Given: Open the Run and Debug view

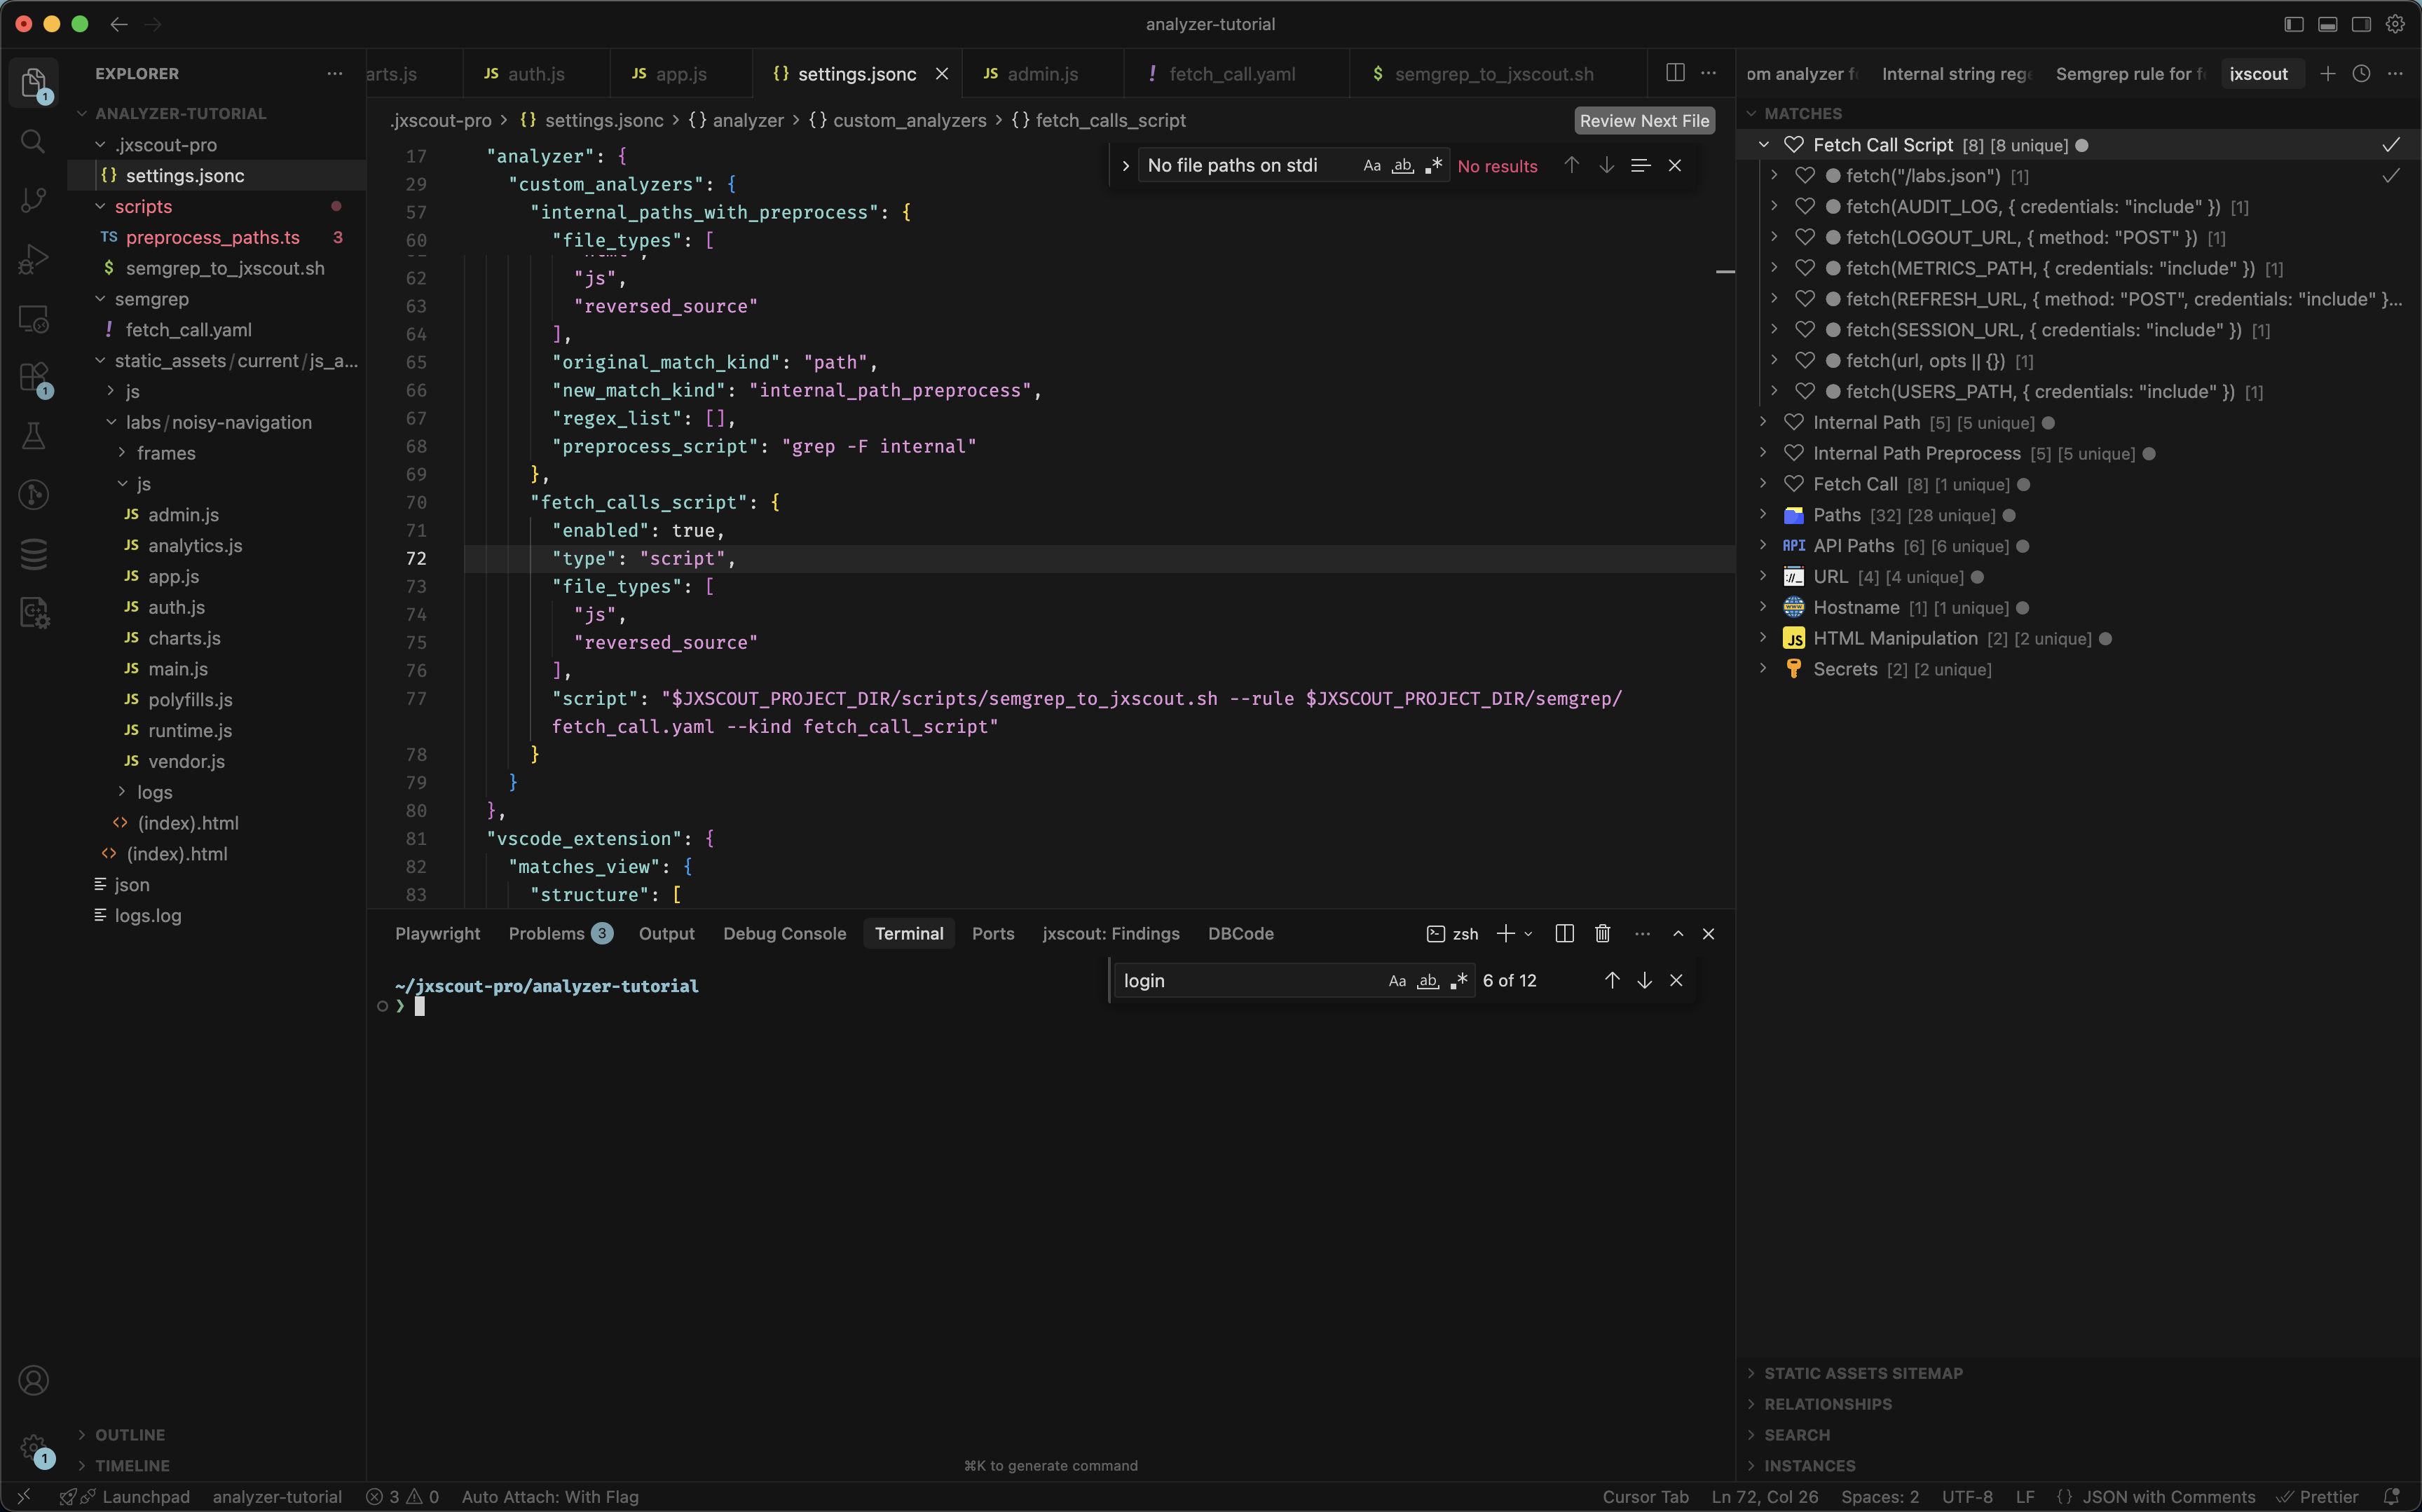Looking at the screenshot, I should 33,259.
